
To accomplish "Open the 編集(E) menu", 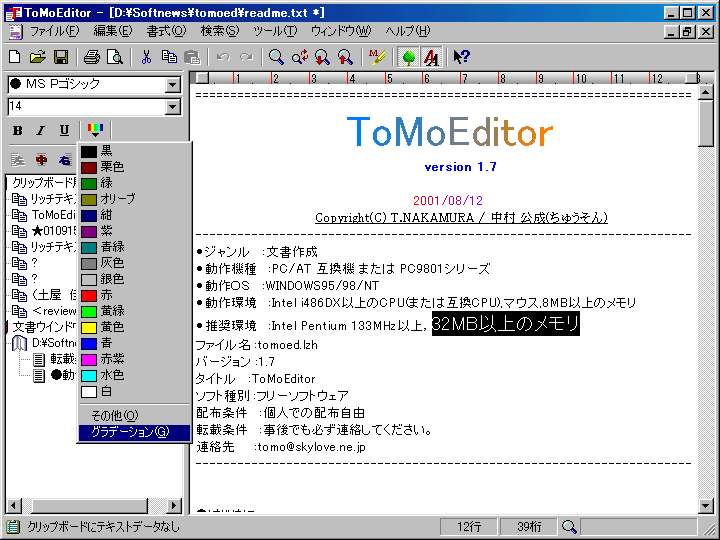I will (113, 31).
